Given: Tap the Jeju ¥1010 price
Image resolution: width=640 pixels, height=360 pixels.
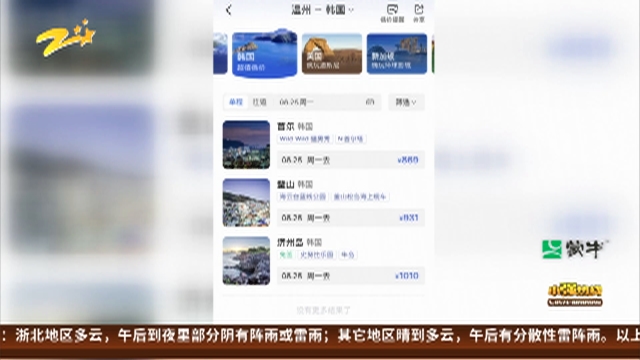Looking at the screenshot, I should tap(407, 276).
